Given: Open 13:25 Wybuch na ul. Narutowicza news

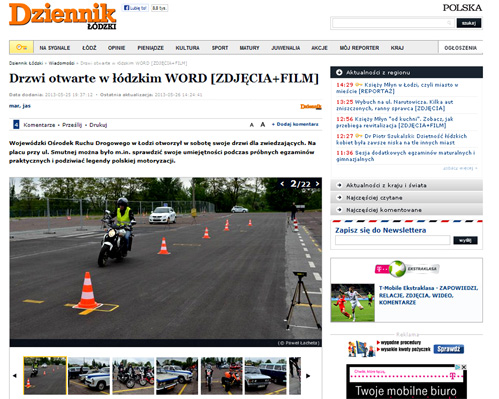Looking at the screenshot, I should [x=395, y=105].
